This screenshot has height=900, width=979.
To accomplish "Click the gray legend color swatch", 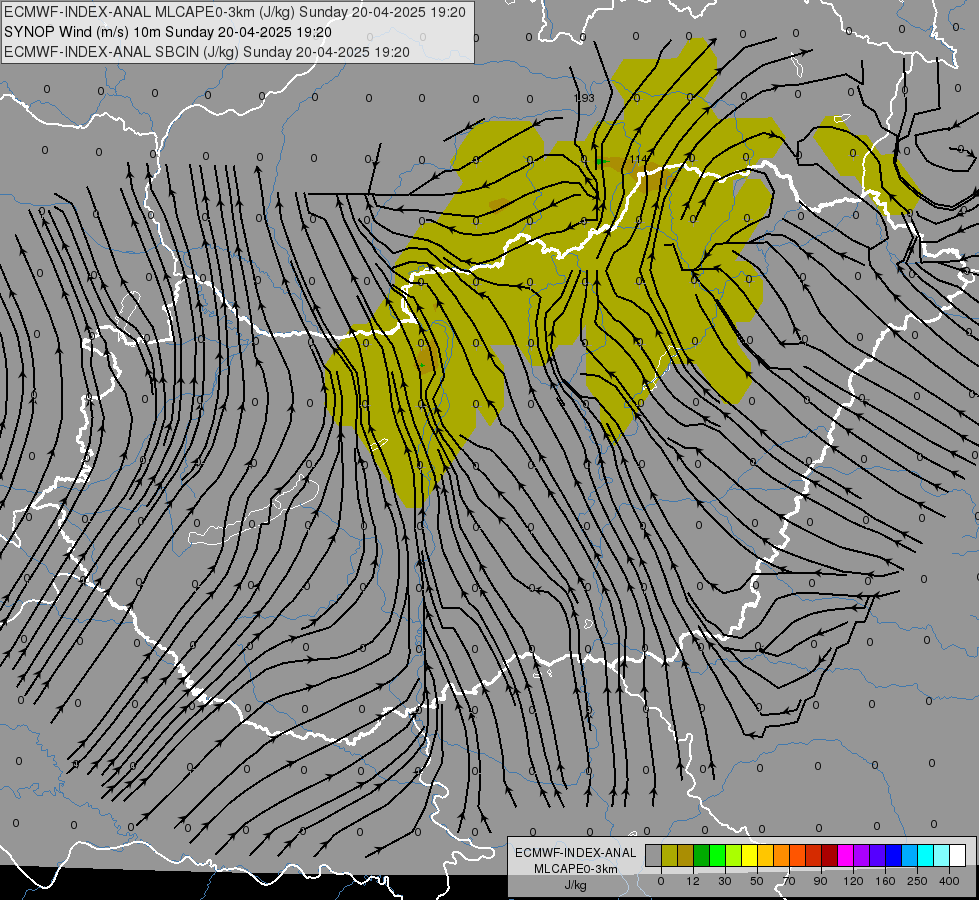I will point(654,855).
